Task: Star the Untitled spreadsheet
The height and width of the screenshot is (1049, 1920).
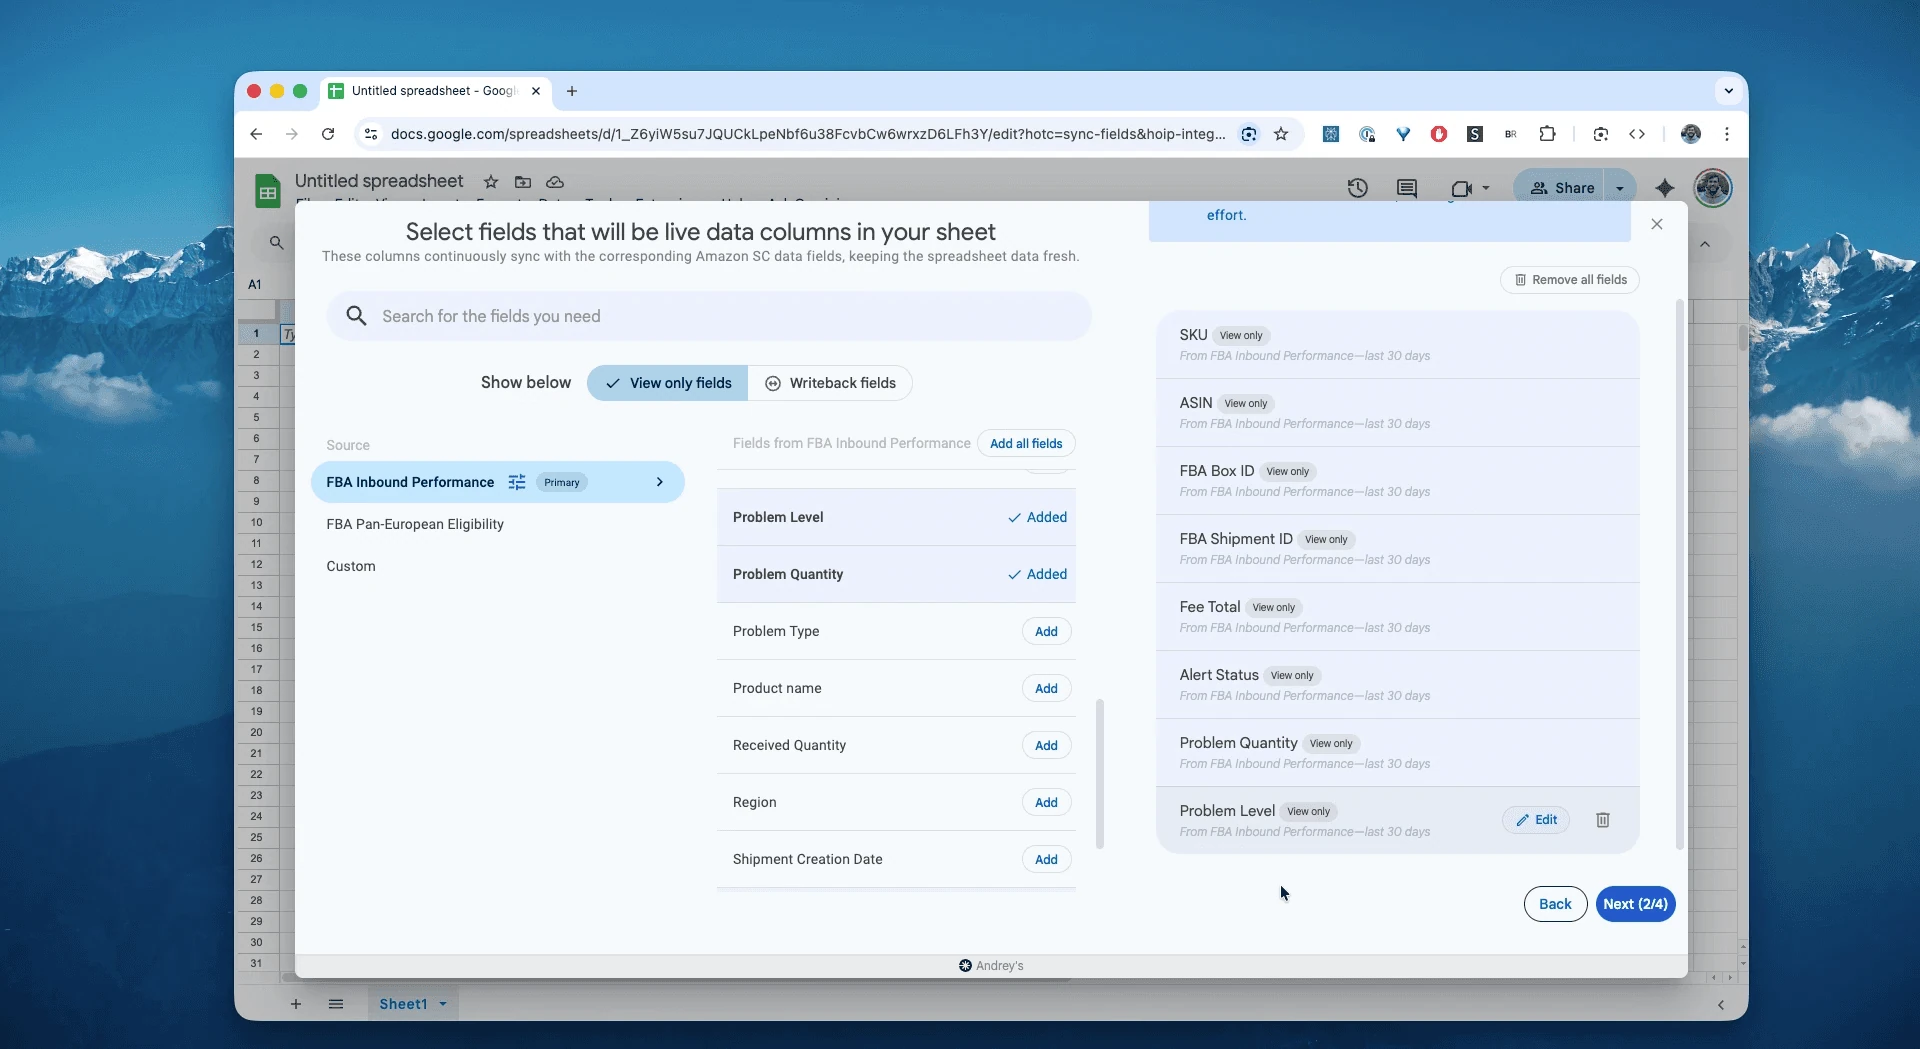Action: tap(491, 182)
